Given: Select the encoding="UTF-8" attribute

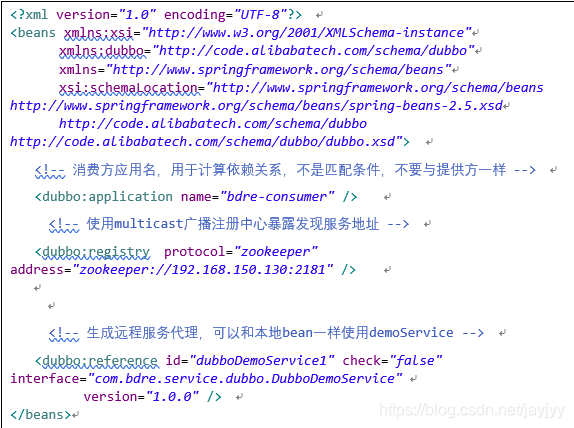Looking at the screenshot, I should click(x=226, y=15).
